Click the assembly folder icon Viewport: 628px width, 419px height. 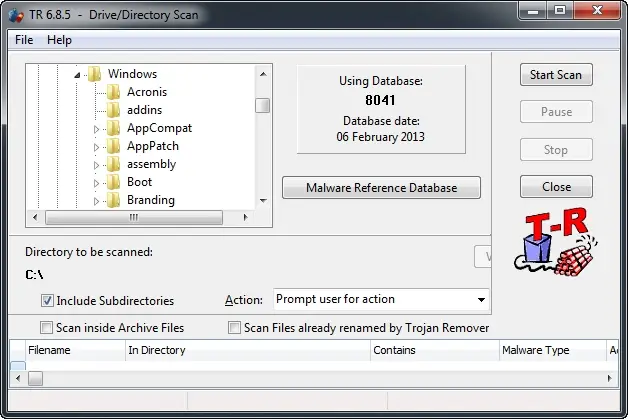[114, 164]
